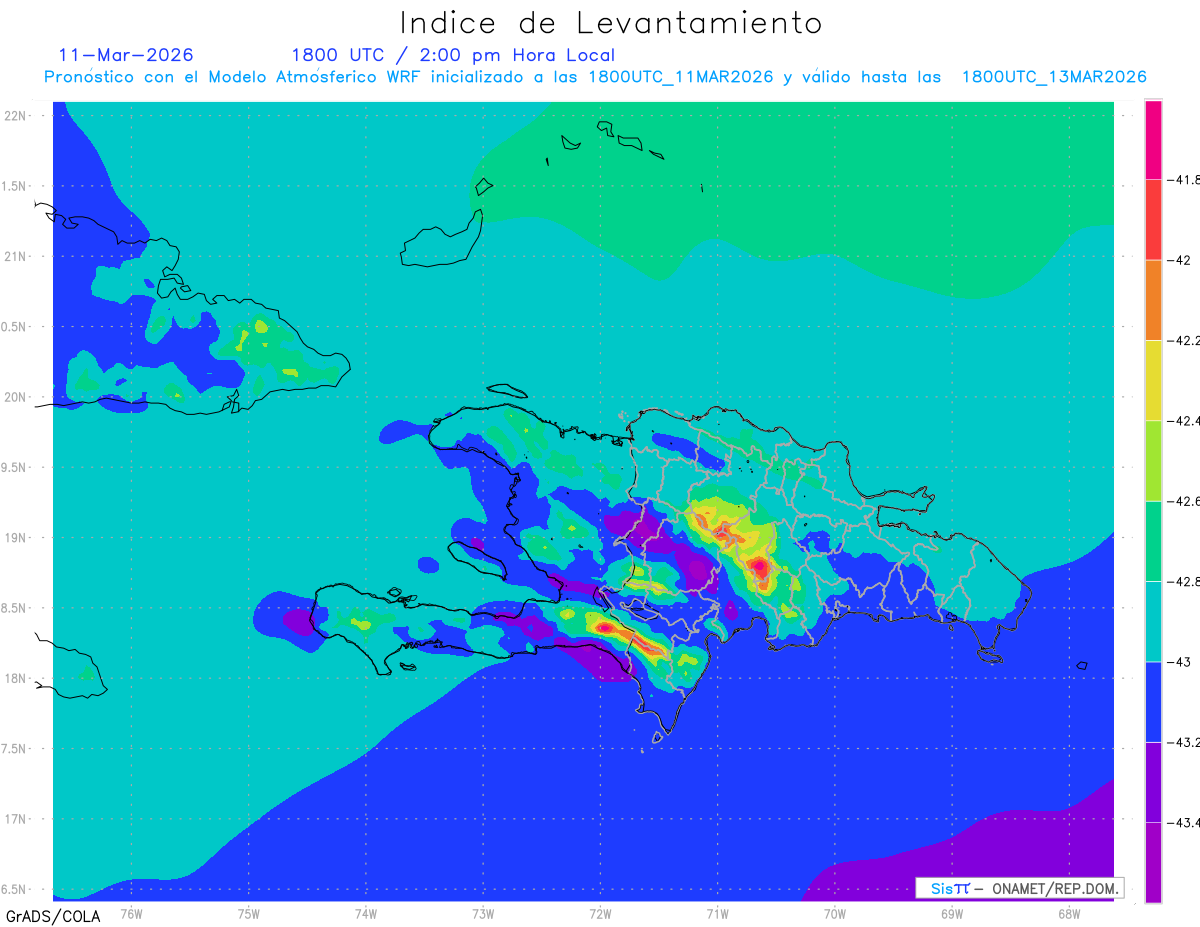Click the "ONAMET/REP.DOM." source box
This screenshot has height=927, width=1200.
tap(1020, 888)
